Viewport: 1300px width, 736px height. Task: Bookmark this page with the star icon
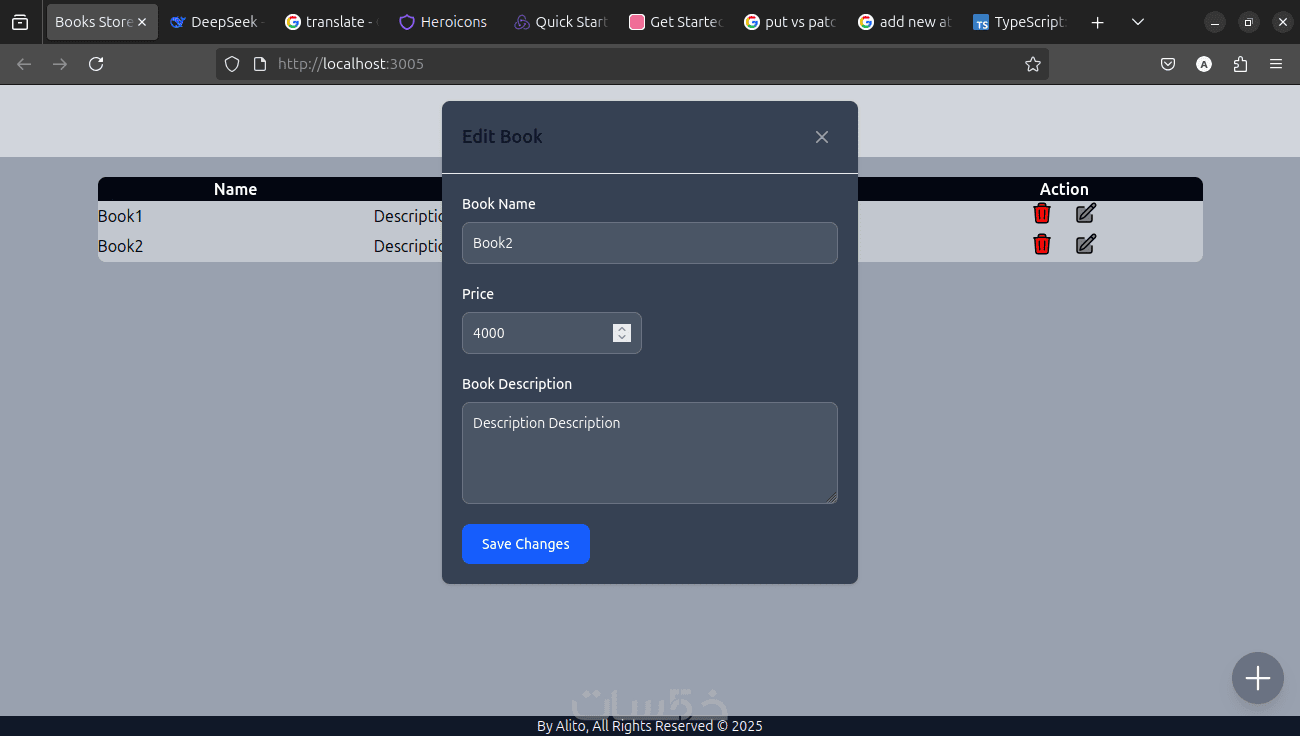1033,64
